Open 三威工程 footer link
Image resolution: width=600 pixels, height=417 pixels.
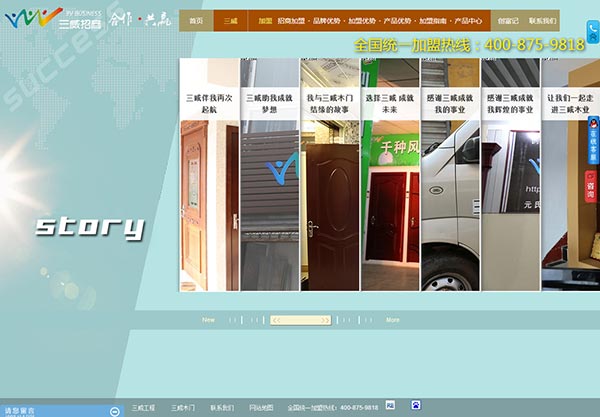pos(143,408)
